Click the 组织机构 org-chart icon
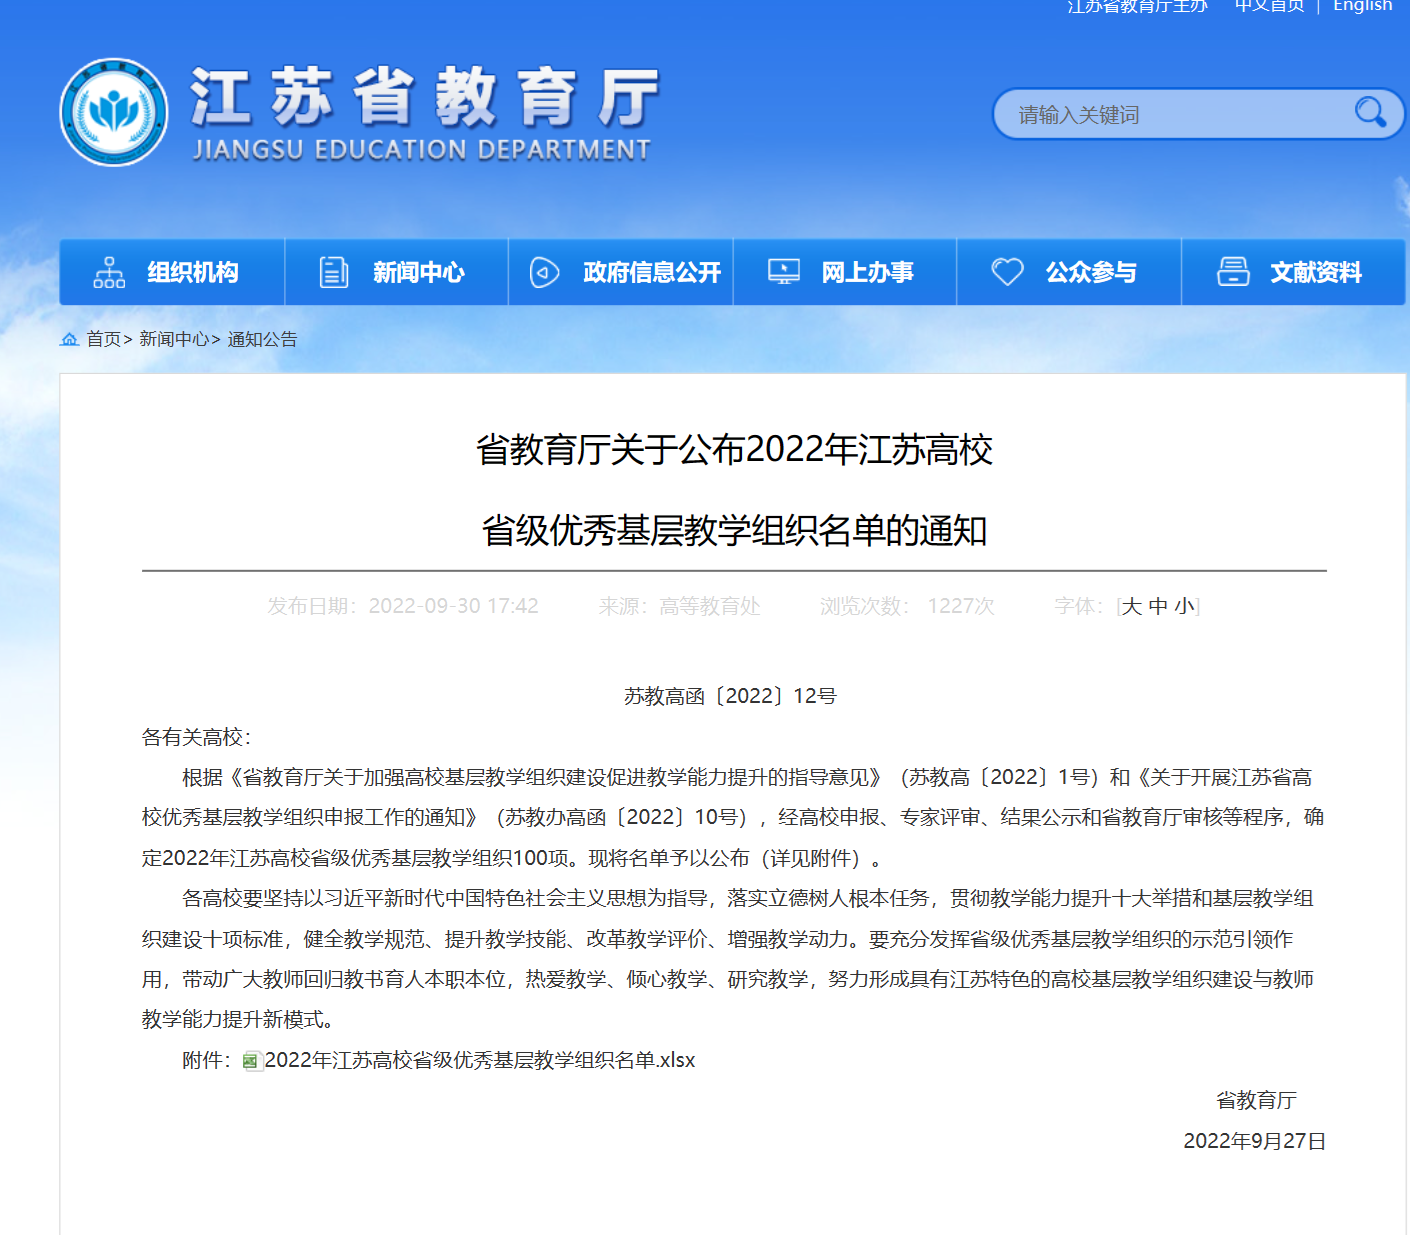This screenshot has height=1235, width=1410. (109, 272)
